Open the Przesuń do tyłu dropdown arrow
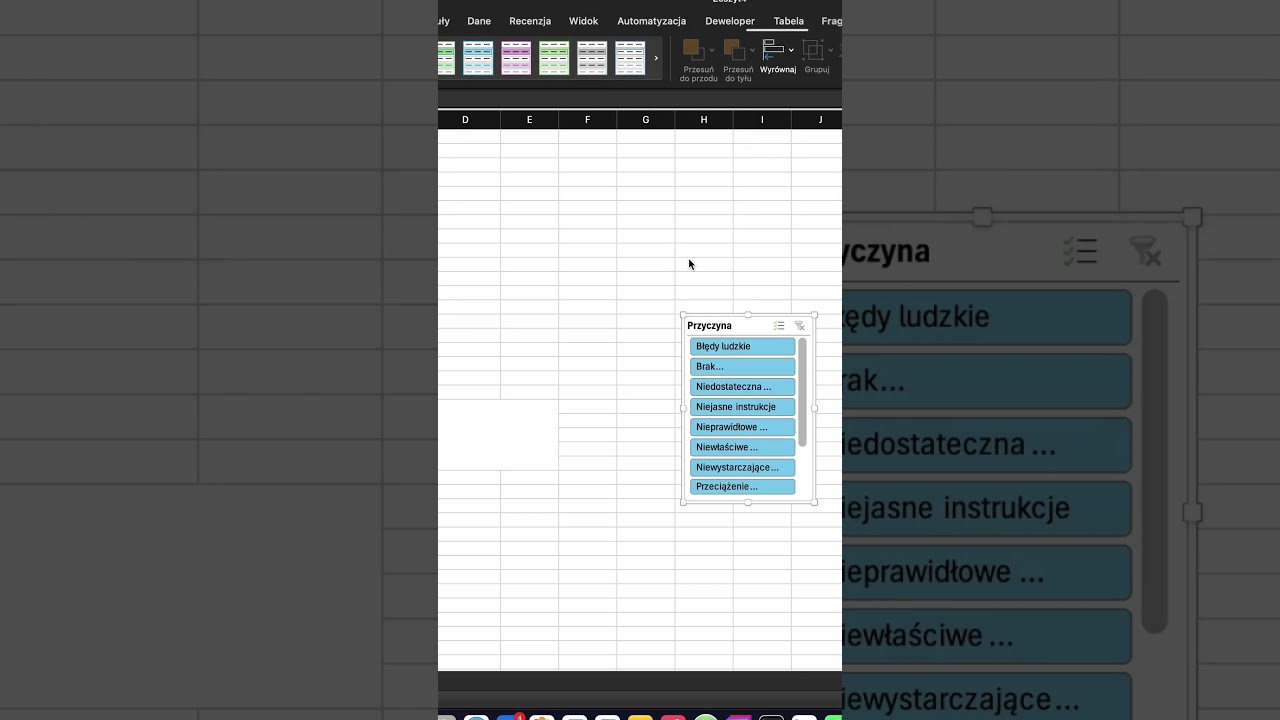The height and width of the screenshot is (720, 1280). (752, 50)
